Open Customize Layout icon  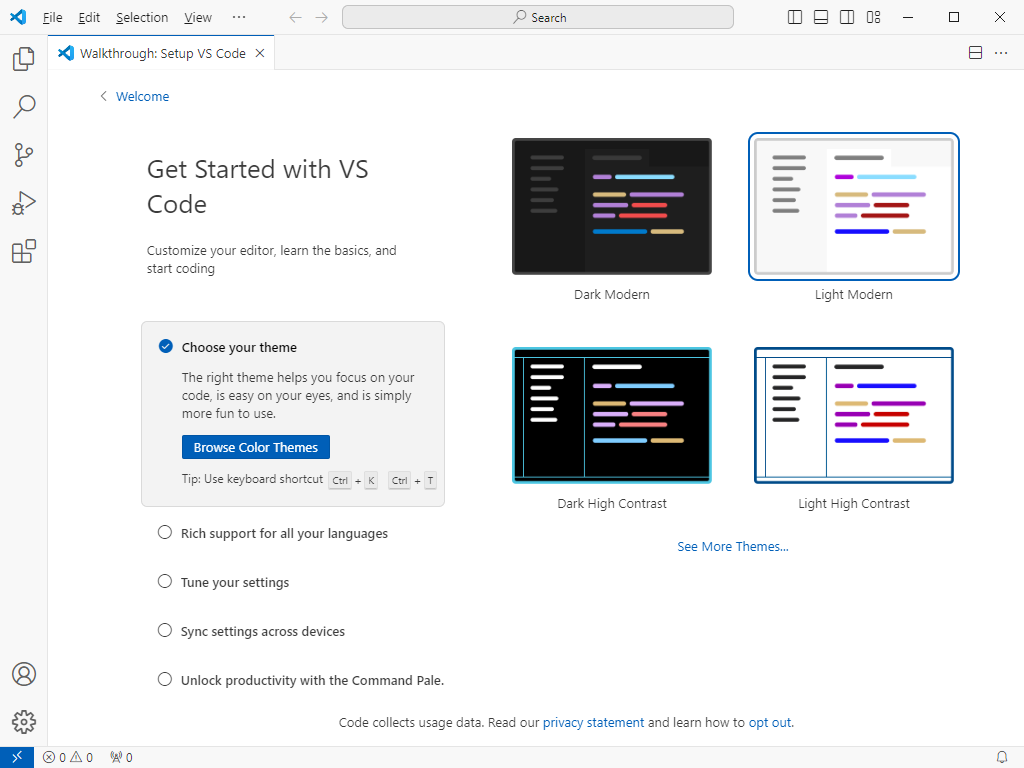pos(873,18)
